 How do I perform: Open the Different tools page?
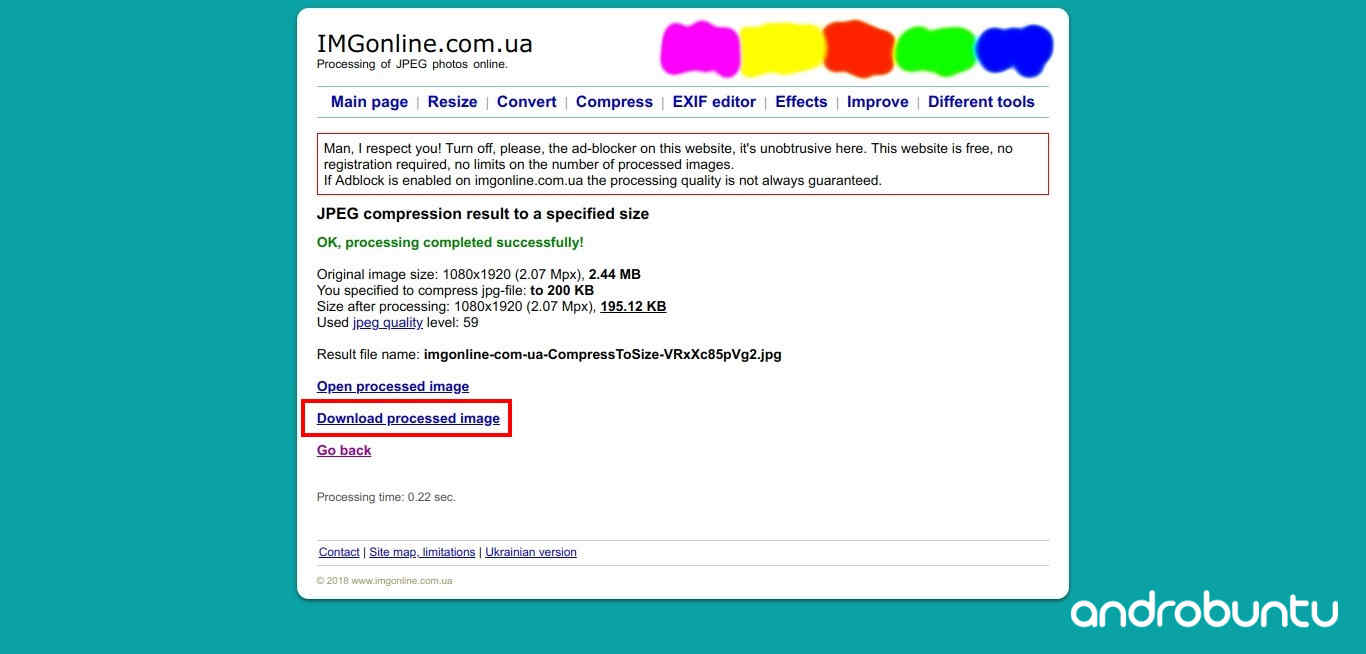point(980,102)
